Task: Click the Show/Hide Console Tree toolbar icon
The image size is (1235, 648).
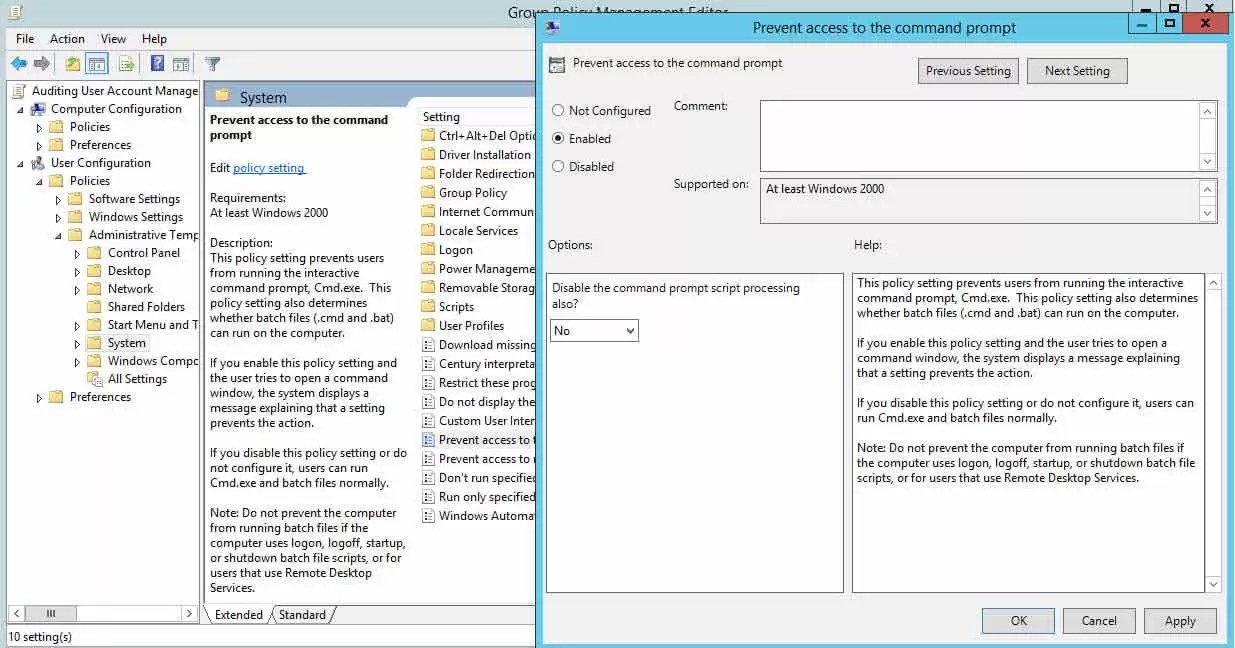Action: click(94, 63)
